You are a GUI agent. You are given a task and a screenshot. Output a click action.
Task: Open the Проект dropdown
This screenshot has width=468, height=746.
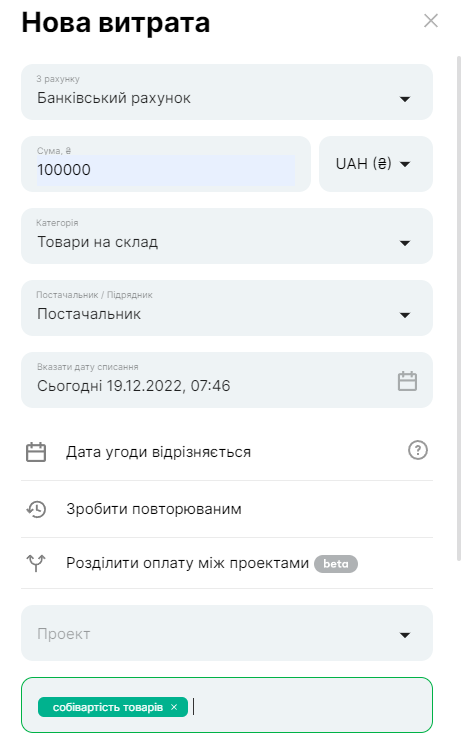227,633
